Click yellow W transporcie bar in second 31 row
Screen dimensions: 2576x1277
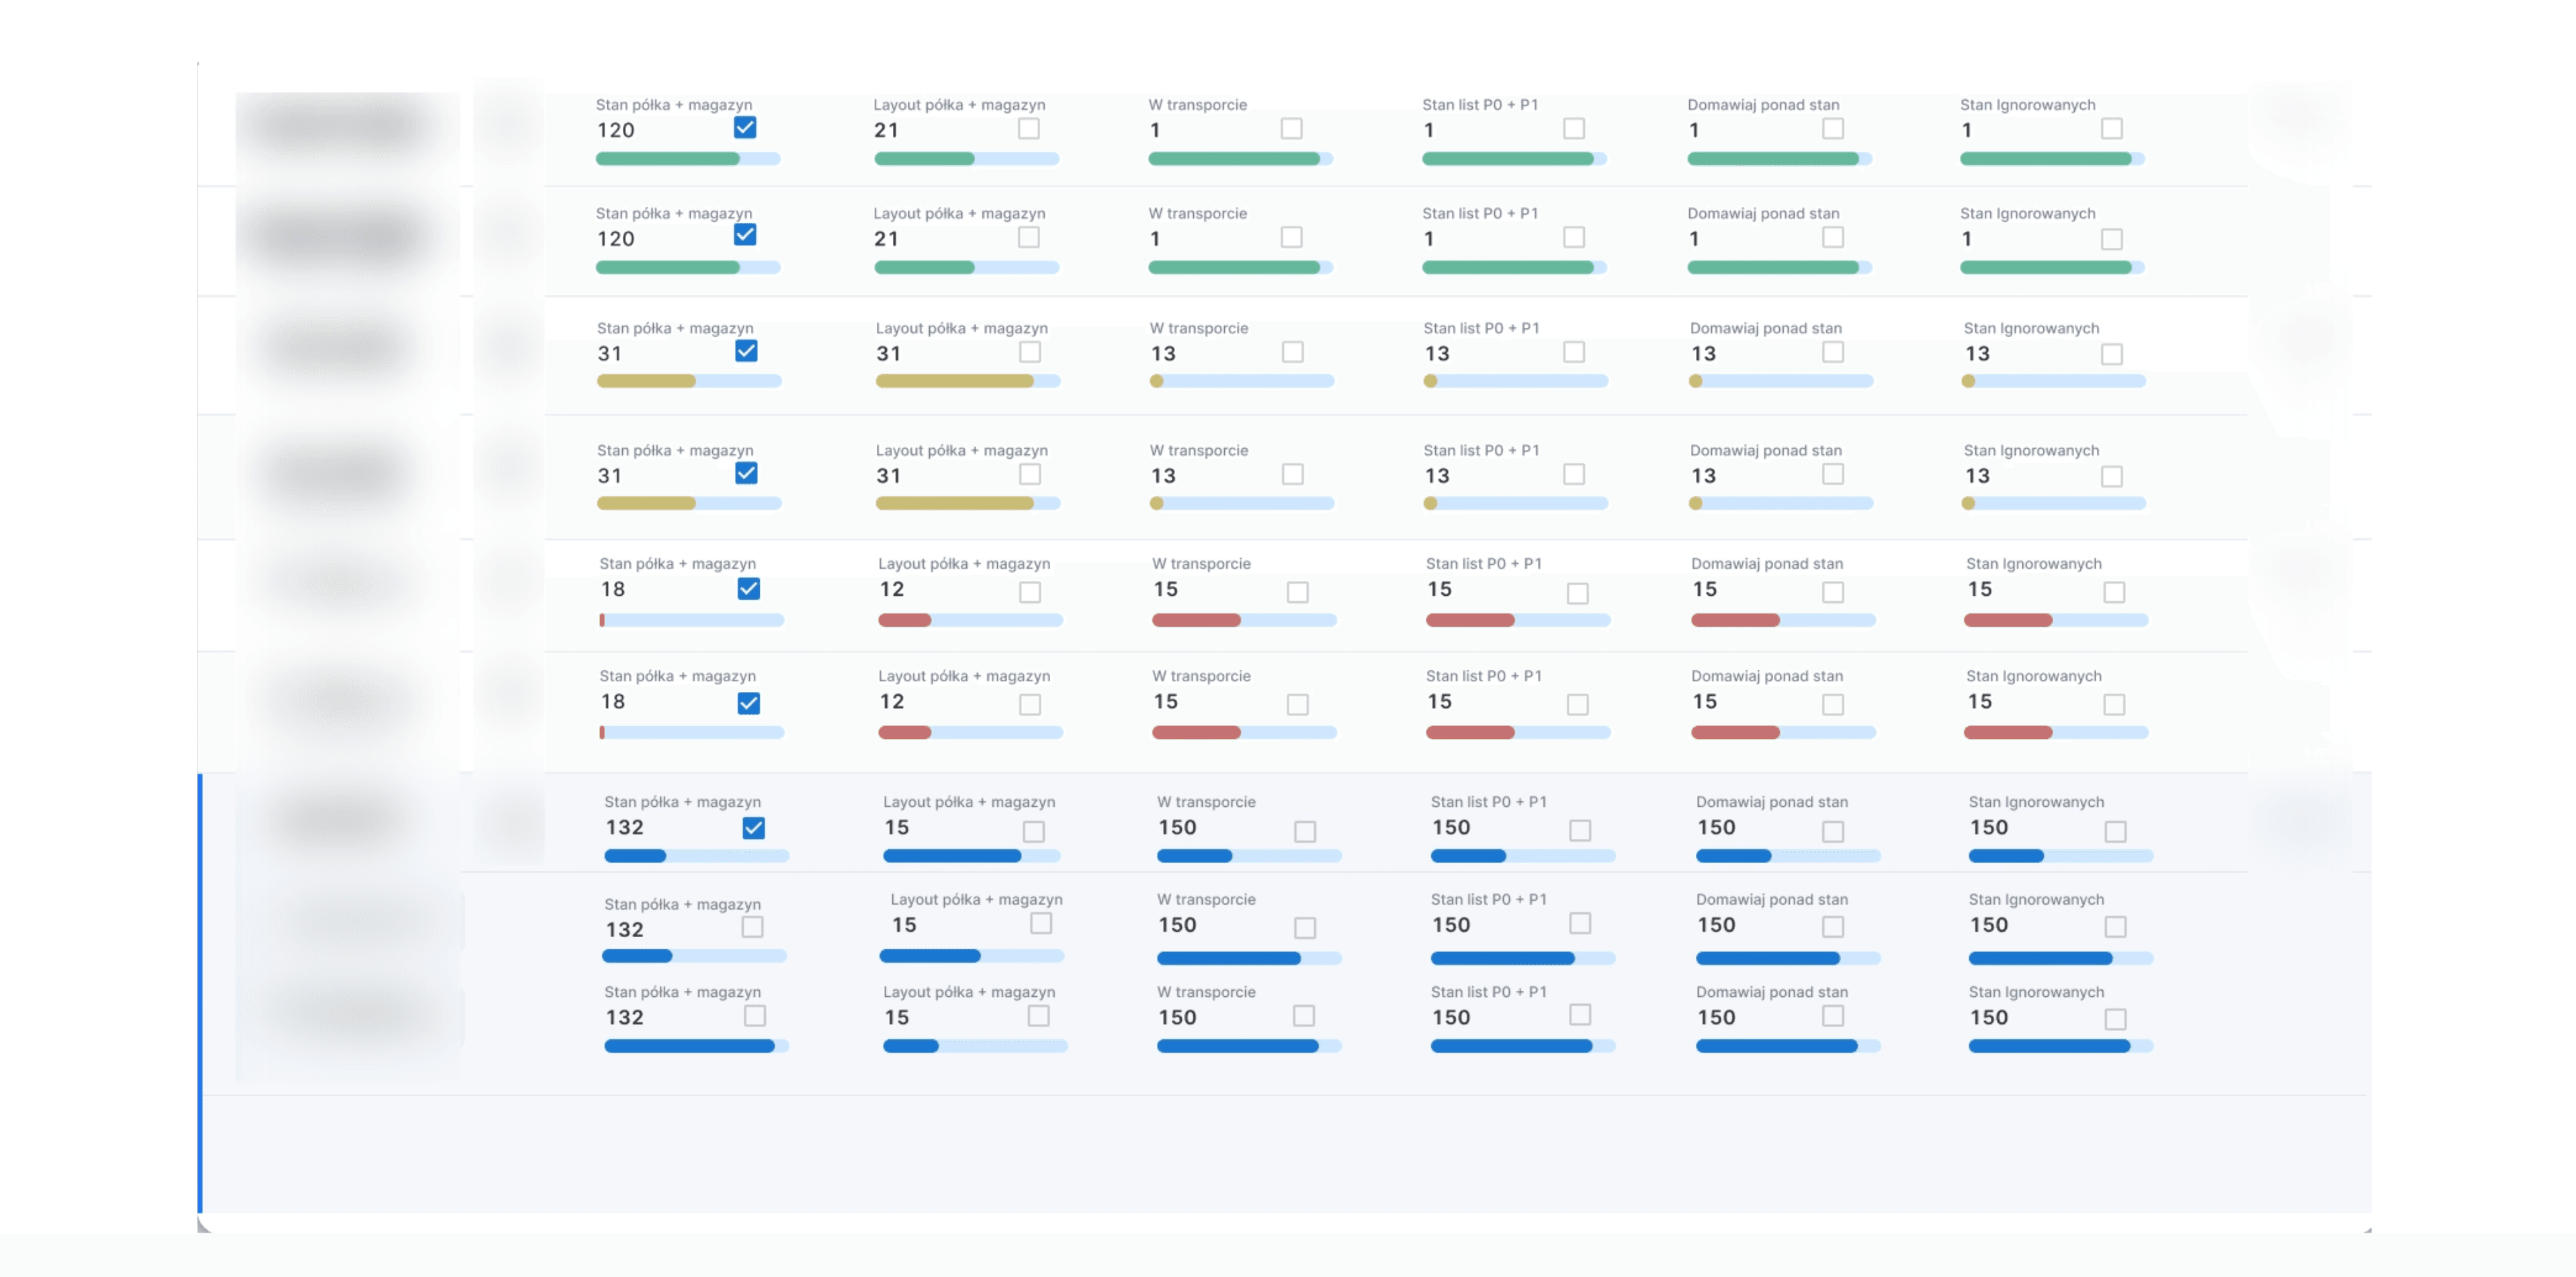(x=1242, y=503)
